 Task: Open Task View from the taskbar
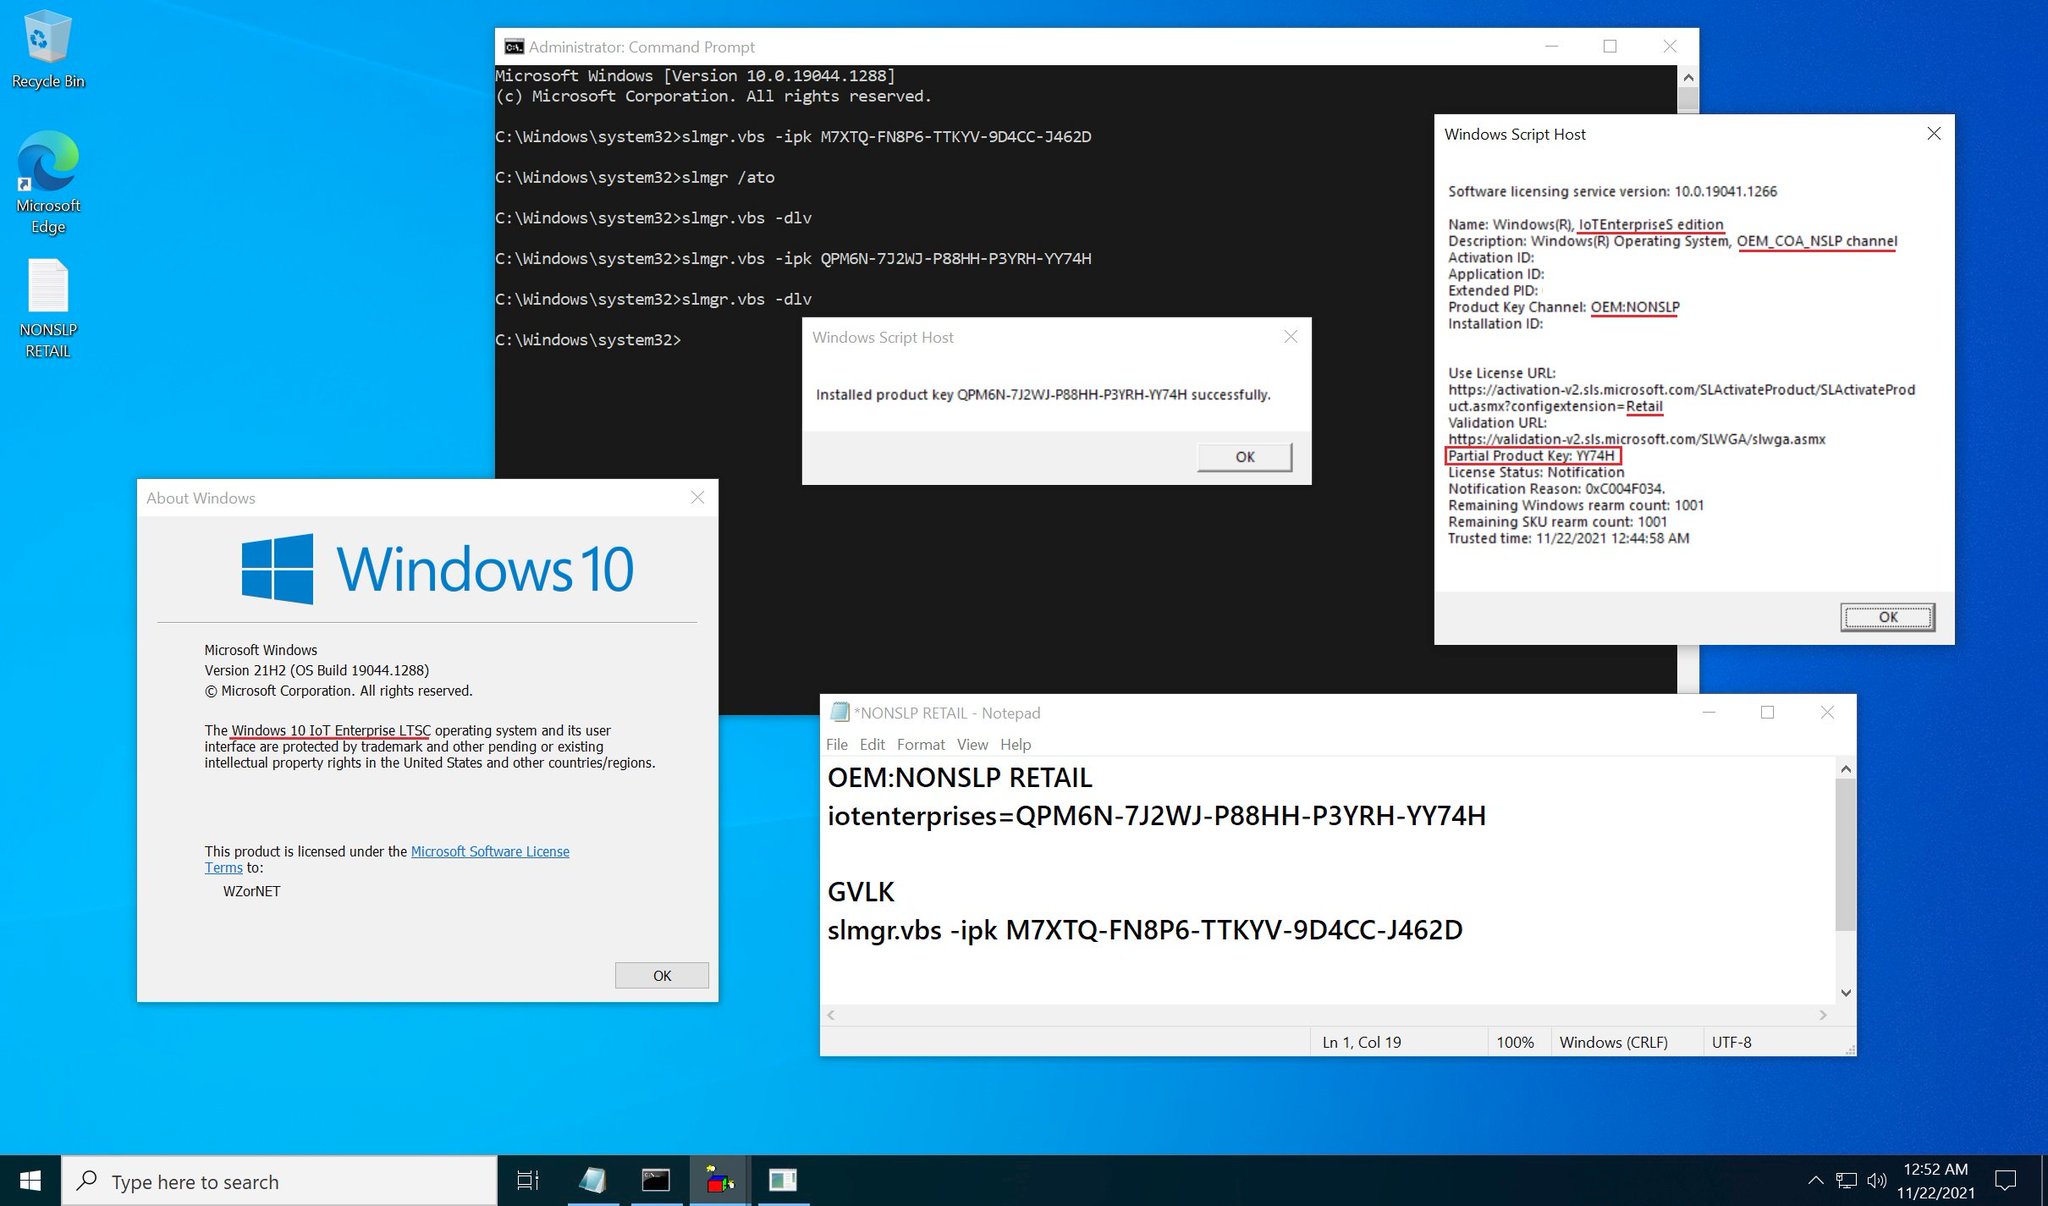(527, 1181)
